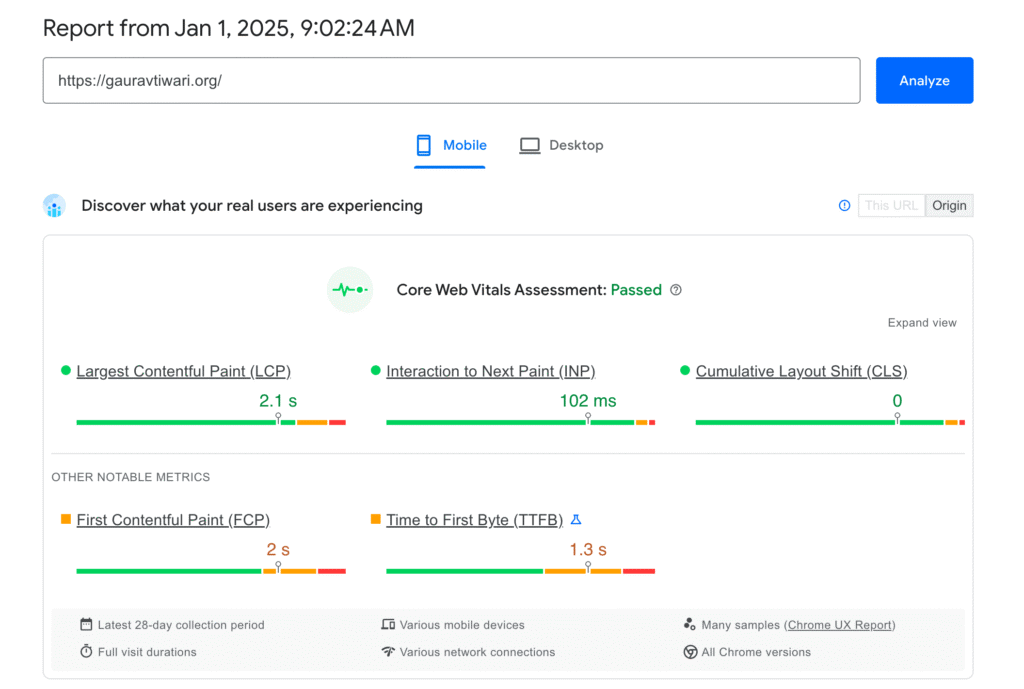Open Expand view for metrics
This screenshot has width=1024, height=689.
922,322
